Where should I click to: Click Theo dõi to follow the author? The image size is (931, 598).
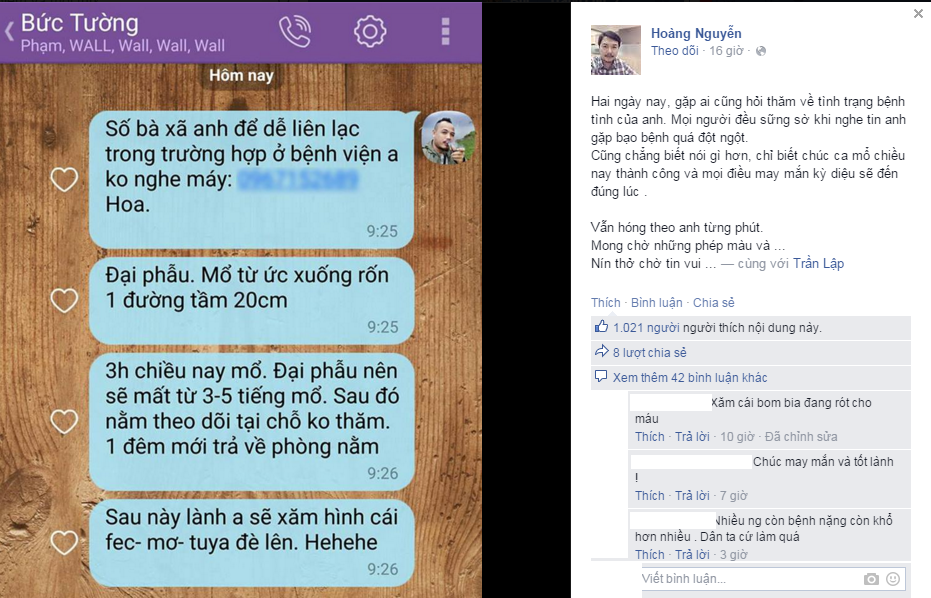[674, 51]
